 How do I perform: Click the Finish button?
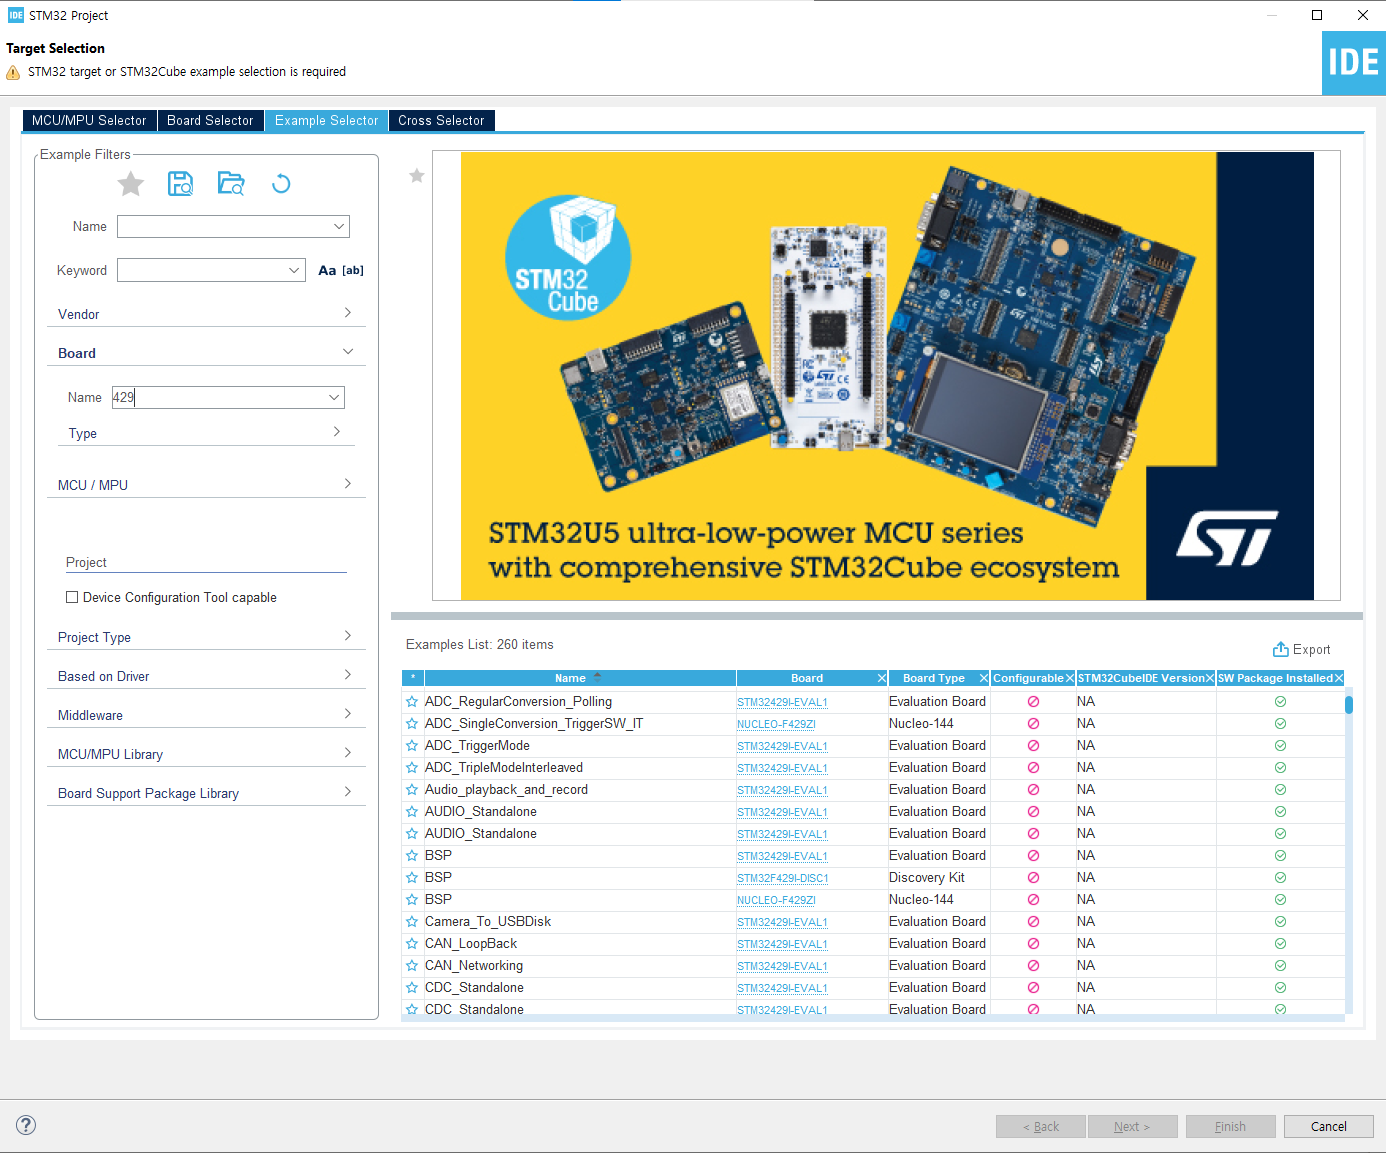(1231, 1126)
